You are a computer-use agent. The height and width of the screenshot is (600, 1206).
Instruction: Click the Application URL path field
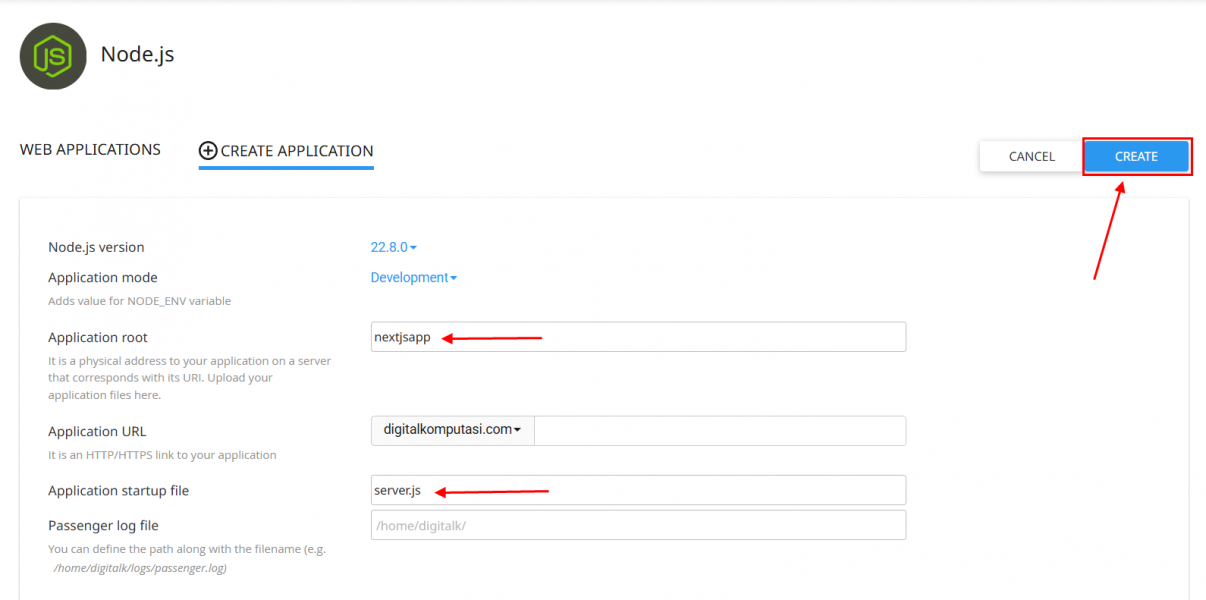[x=720, y=431]
